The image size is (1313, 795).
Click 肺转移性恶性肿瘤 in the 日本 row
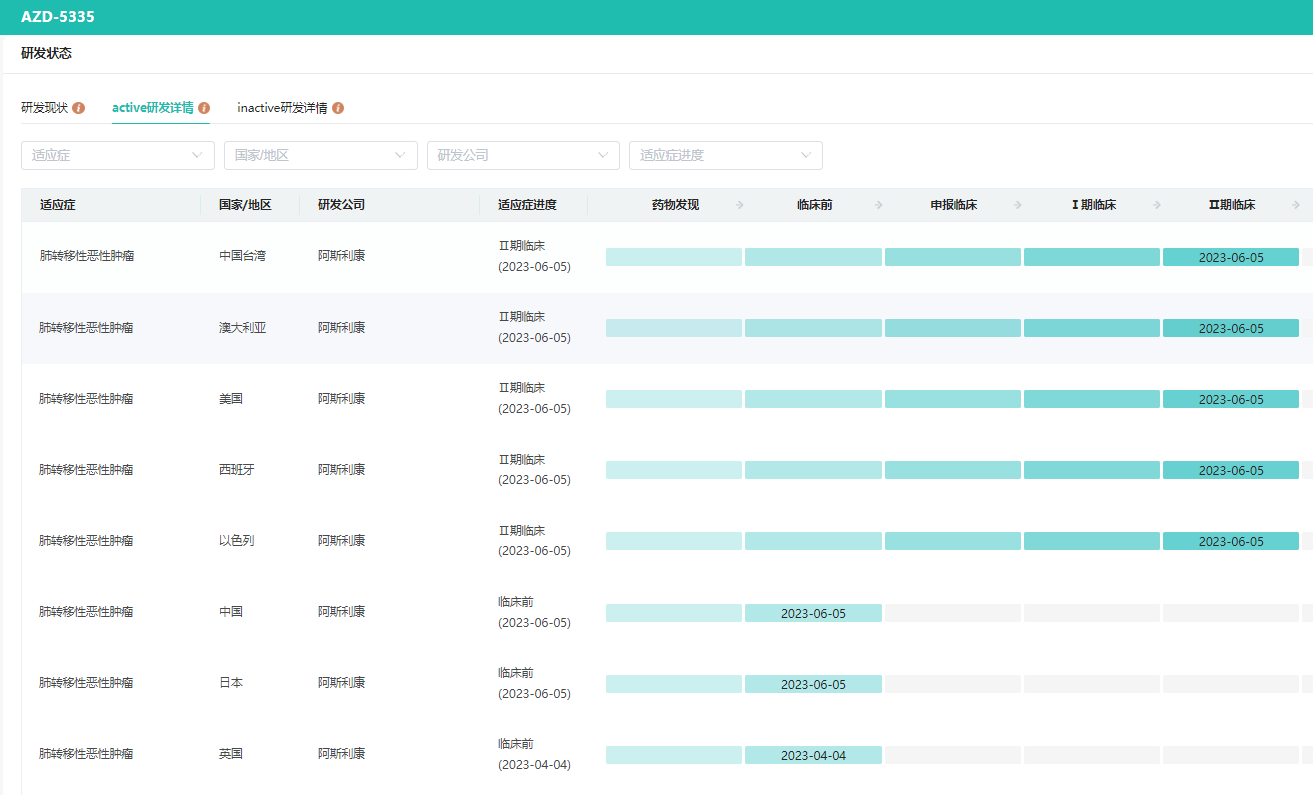(x=86, y=683)
